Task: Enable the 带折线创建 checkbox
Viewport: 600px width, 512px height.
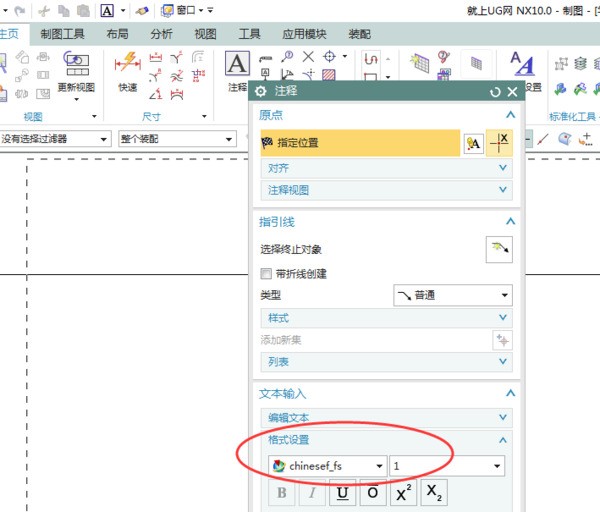Action: (266, 274)
